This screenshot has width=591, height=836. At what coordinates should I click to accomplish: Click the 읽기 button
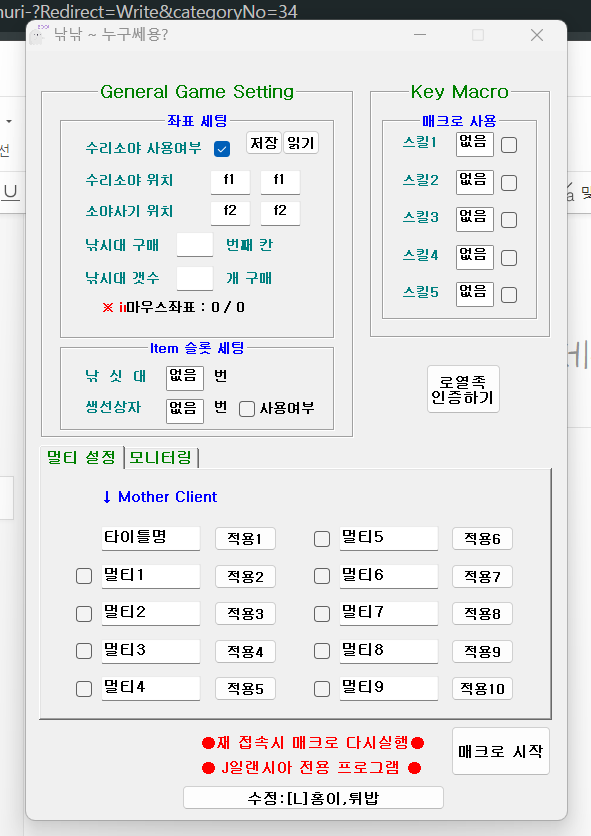301,143
